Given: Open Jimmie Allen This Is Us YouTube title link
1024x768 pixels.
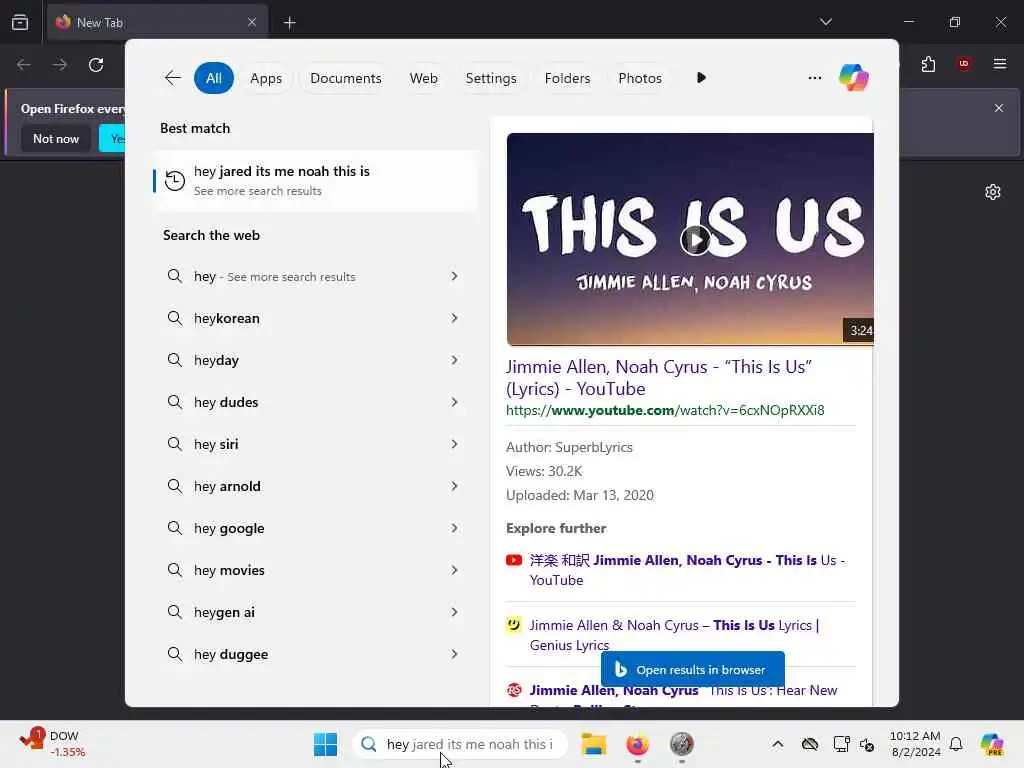Looking at the screenshot, I should click(x=658, y=377).
